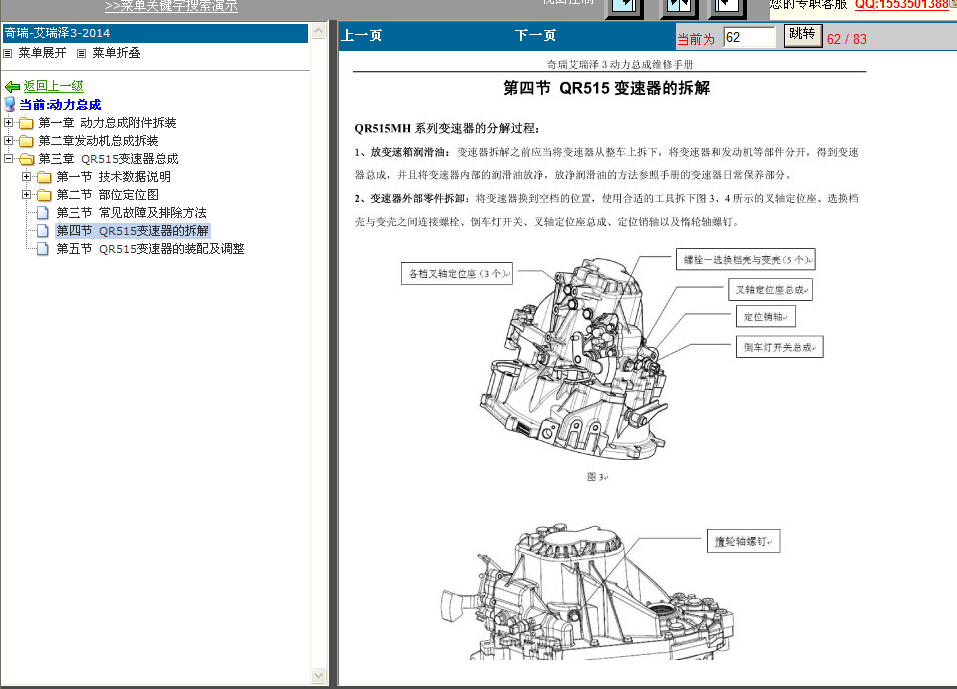Open 第四节 QR515变速器的拆解
Image resolution: width=957 pixels, height=689 pixels.
pyautogui.click(x=132, y=231)
